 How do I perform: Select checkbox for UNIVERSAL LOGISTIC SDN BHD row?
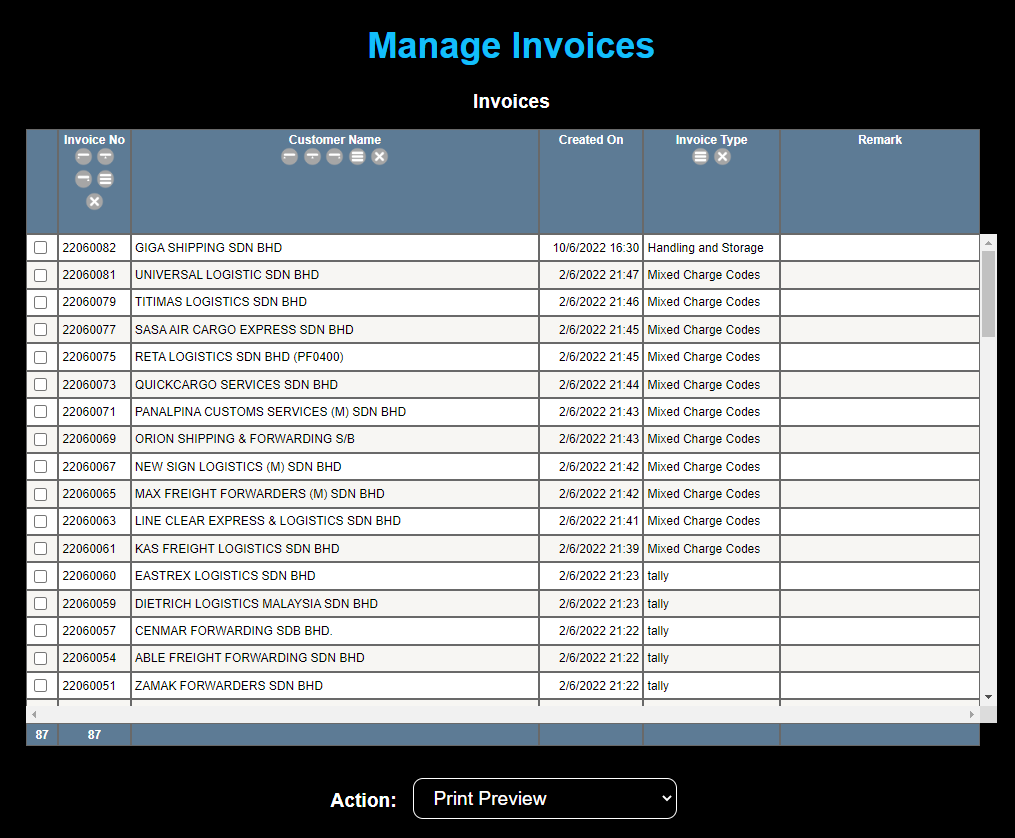(41, 275)
